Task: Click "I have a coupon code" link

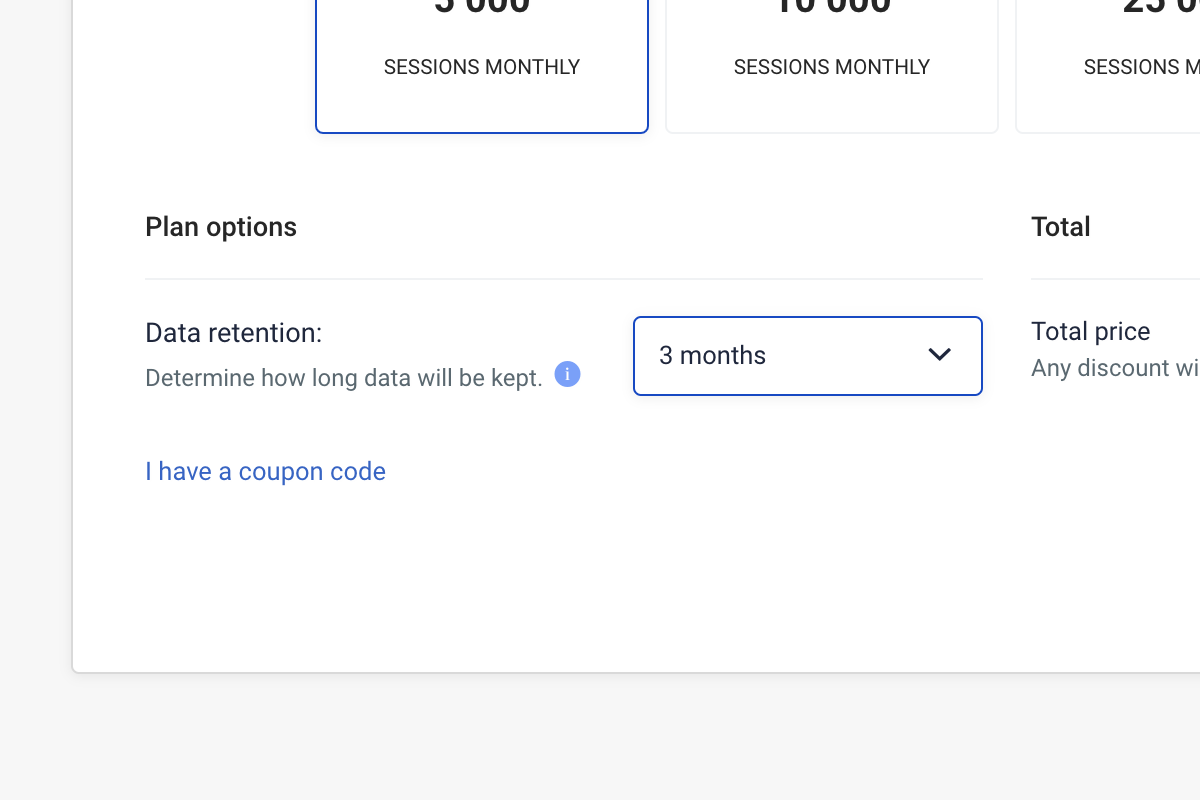Action: pos(265,471)
